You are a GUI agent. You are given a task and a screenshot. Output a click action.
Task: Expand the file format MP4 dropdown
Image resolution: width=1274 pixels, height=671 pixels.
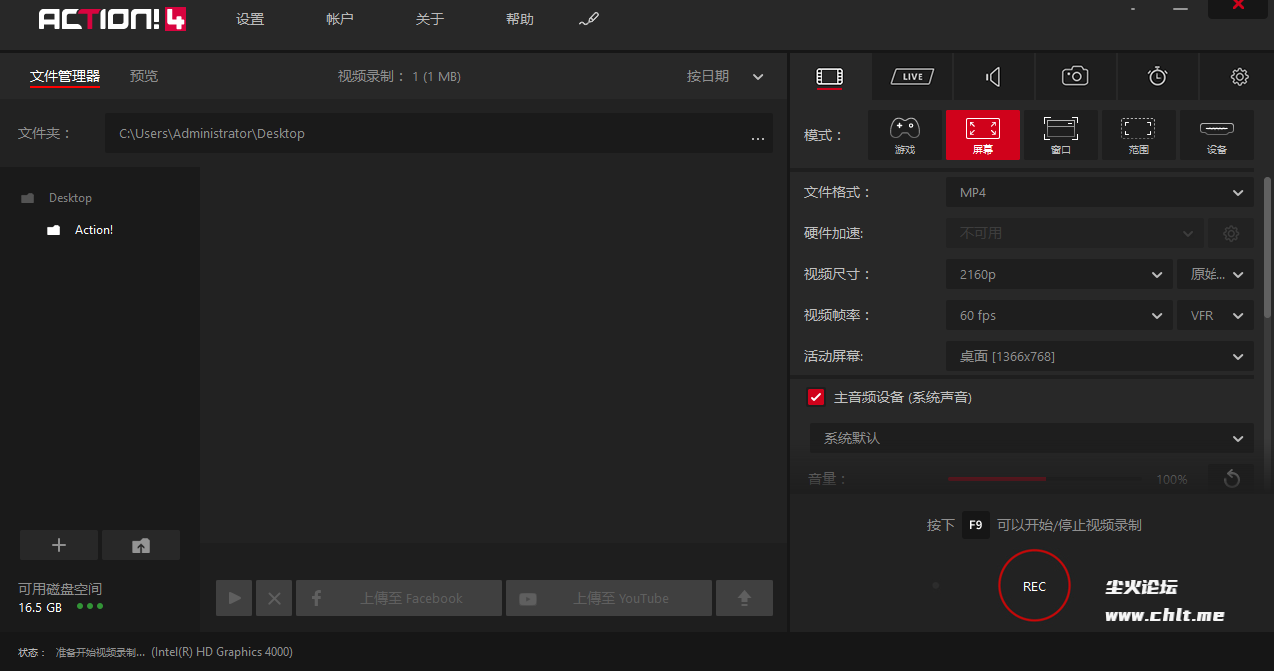click(1099, 193)
